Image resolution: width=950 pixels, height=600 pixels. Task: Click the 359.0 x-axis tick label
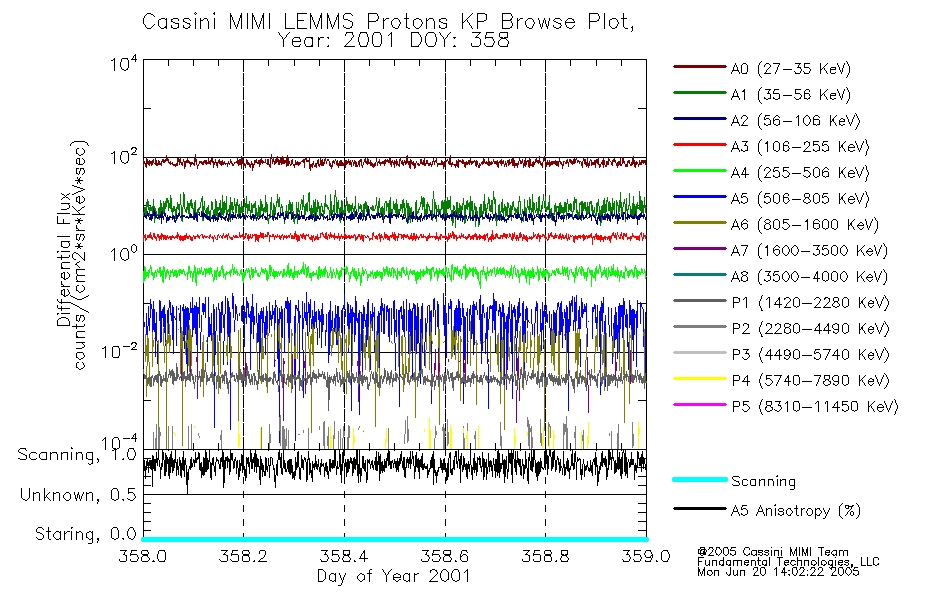(x=646, y=556)
